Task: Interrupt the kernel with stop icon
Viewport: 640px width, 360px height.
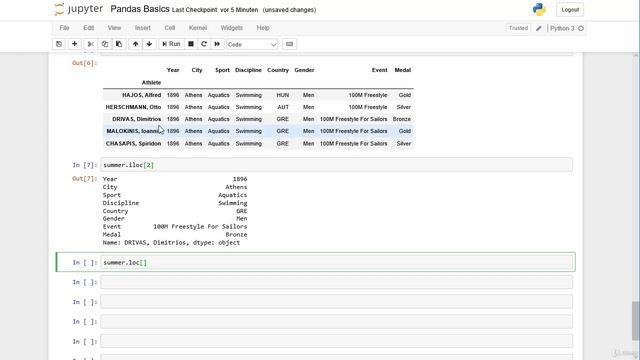Action: (191, 44)
